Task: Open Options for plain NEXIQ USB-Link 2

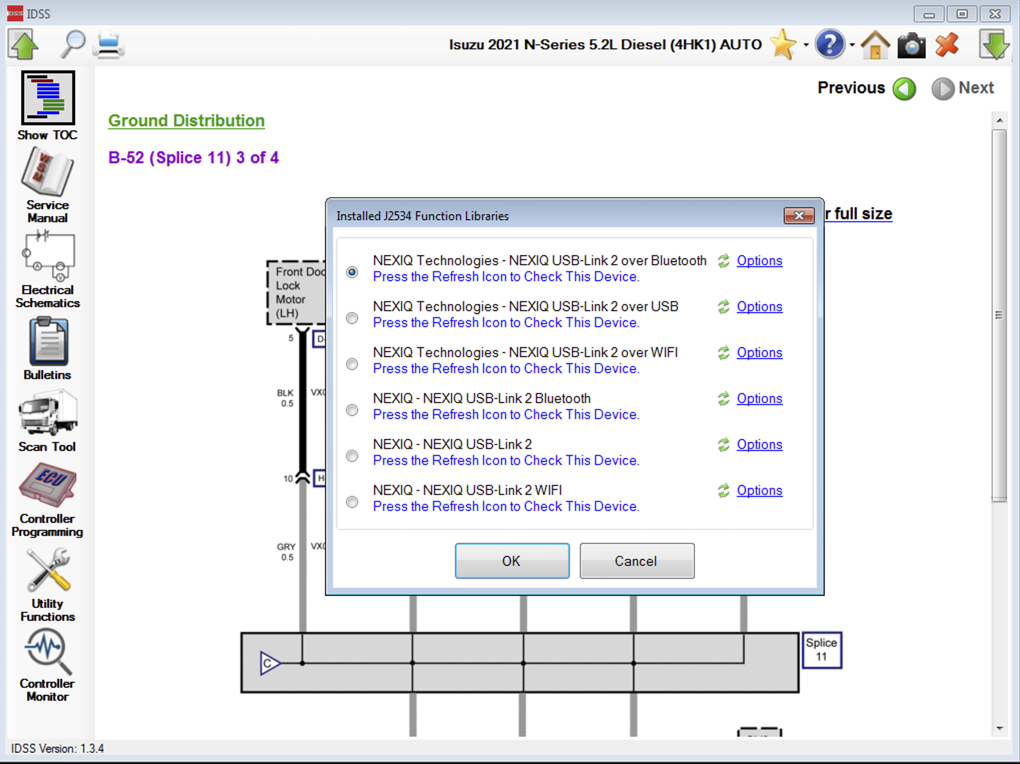Action: (759, 445)
